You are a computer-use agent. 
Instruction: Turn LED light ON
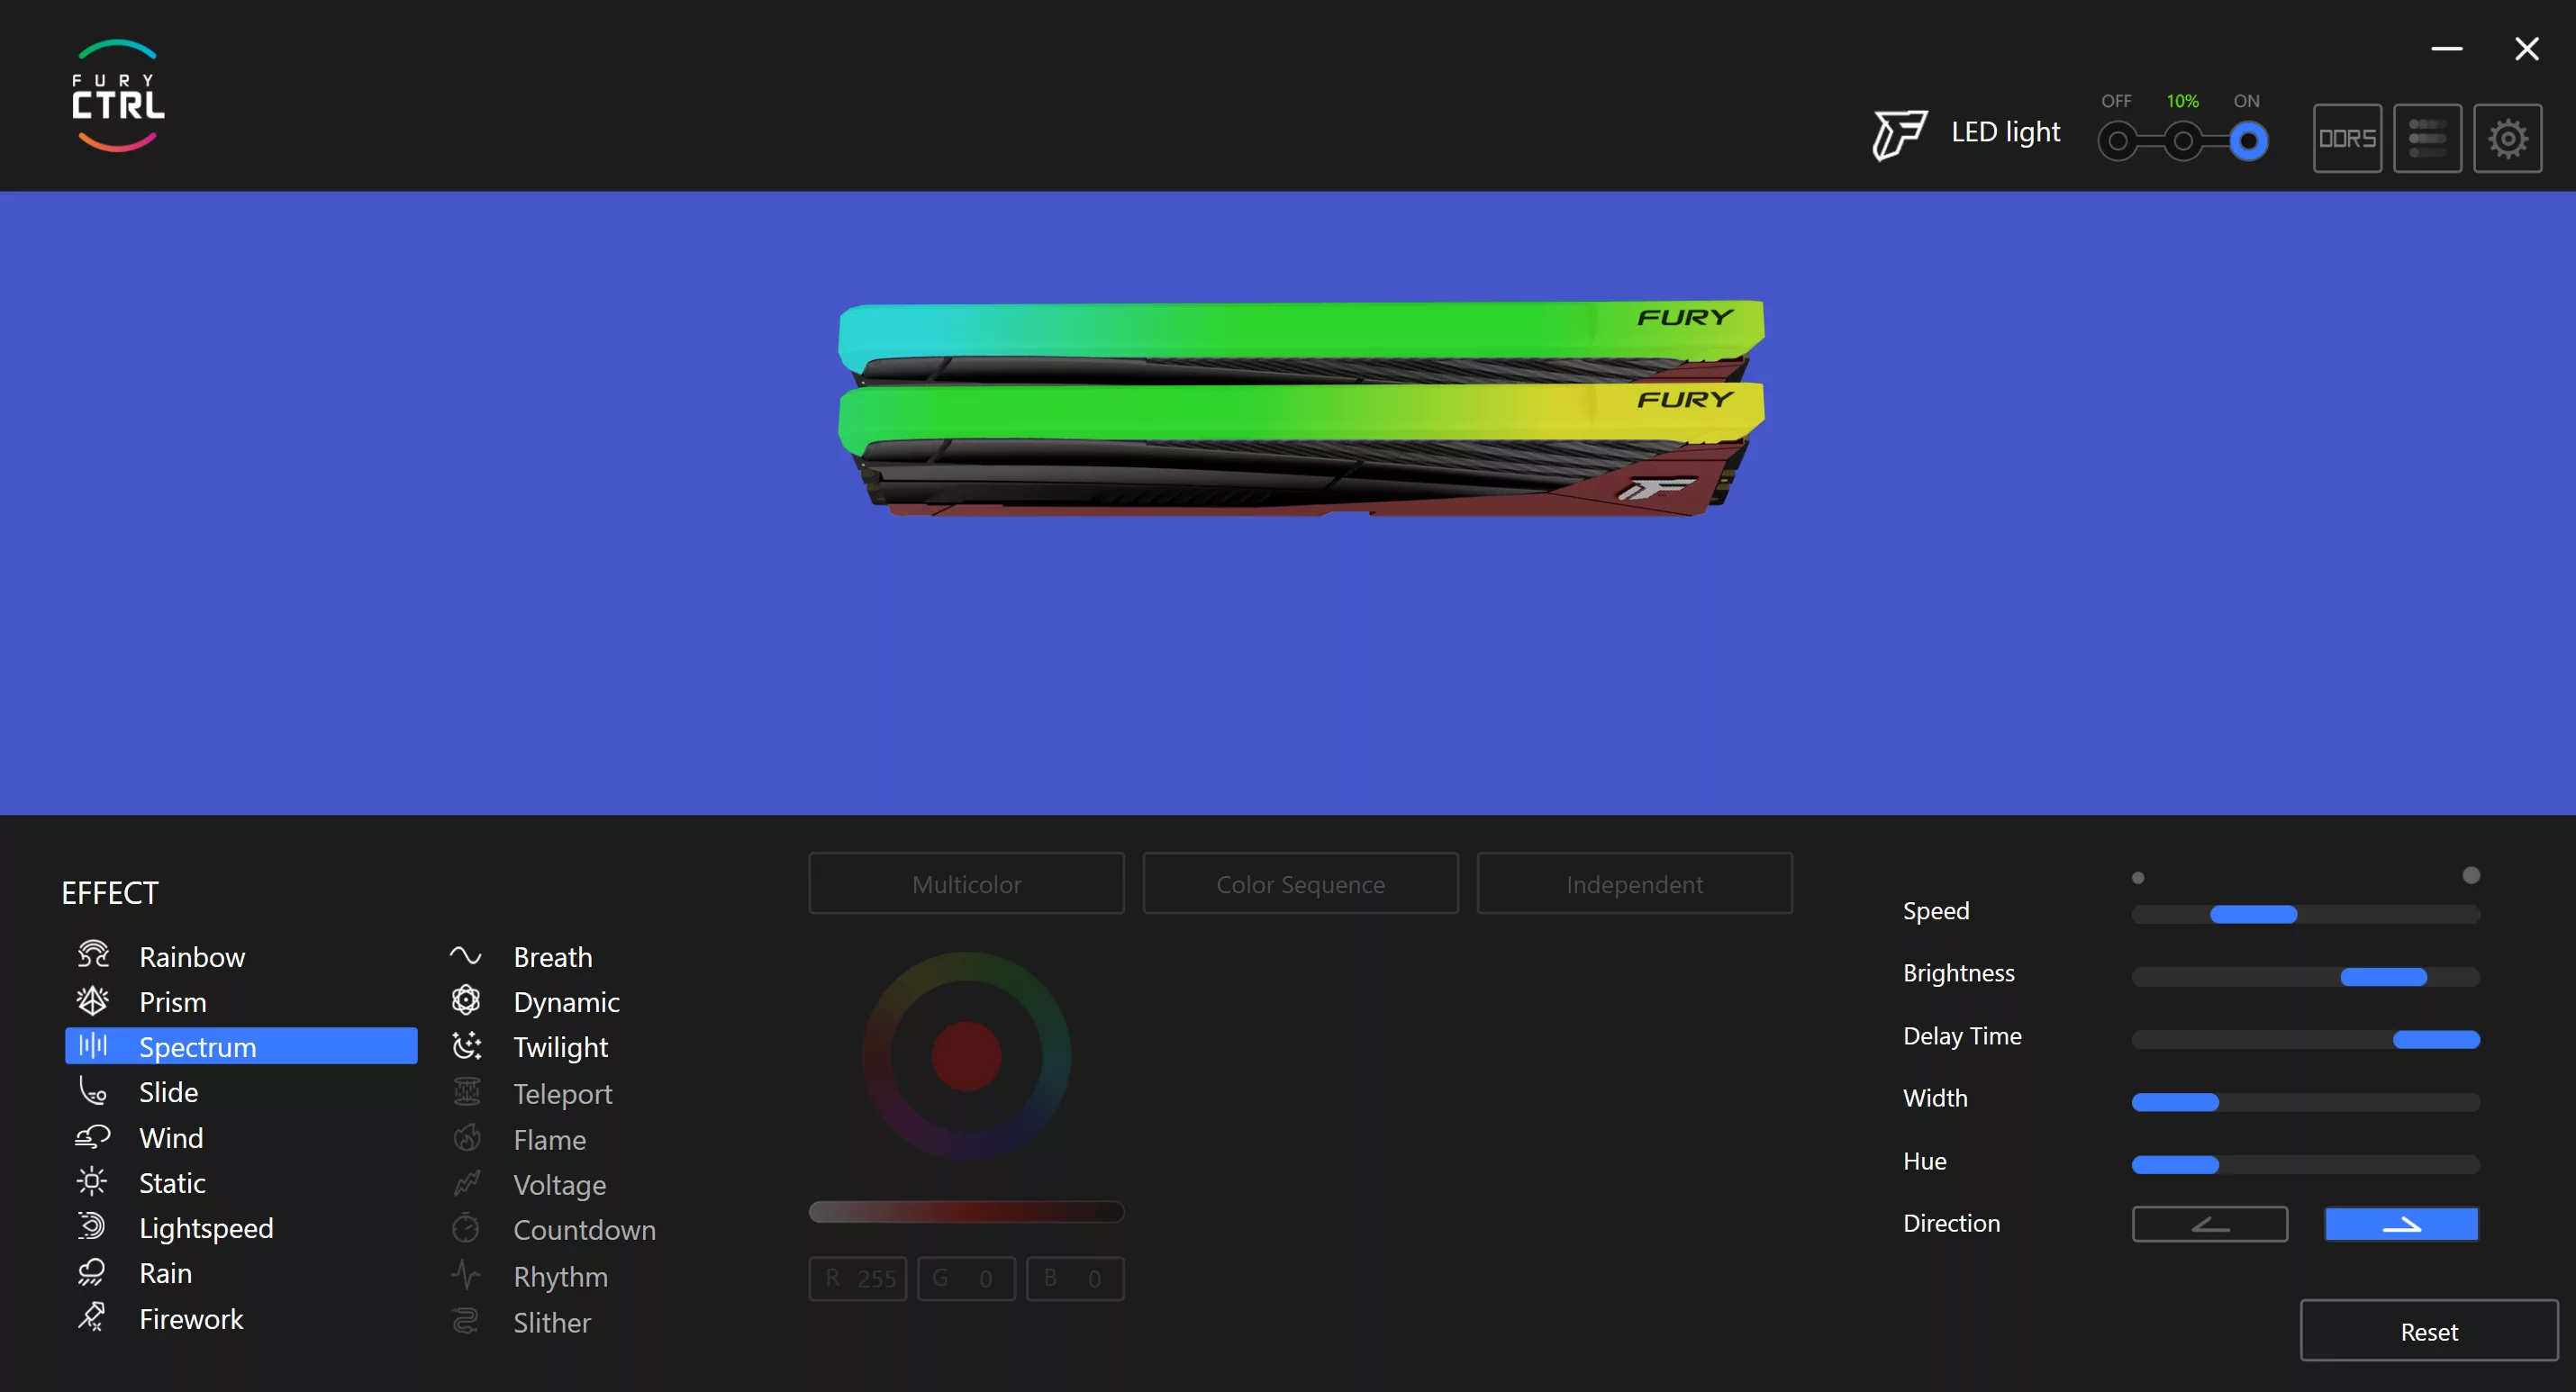coord(2248,141)
